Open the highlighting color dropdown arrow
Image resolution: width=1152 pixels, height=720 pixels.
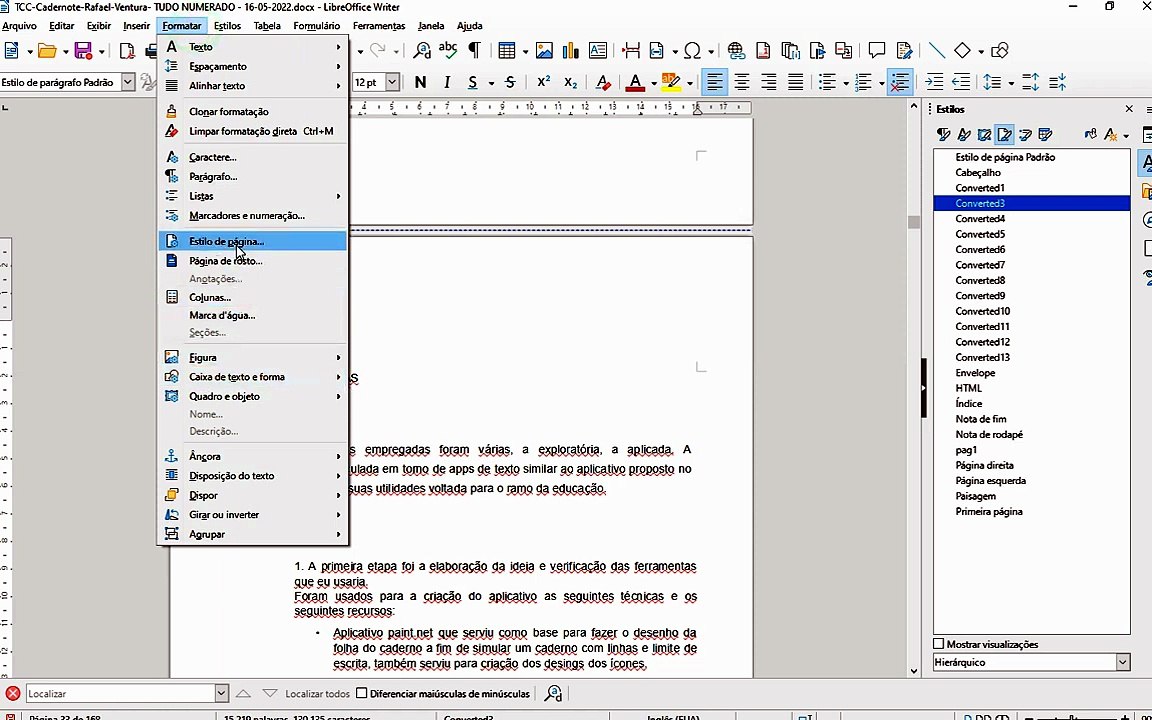(x=689, y=83)
